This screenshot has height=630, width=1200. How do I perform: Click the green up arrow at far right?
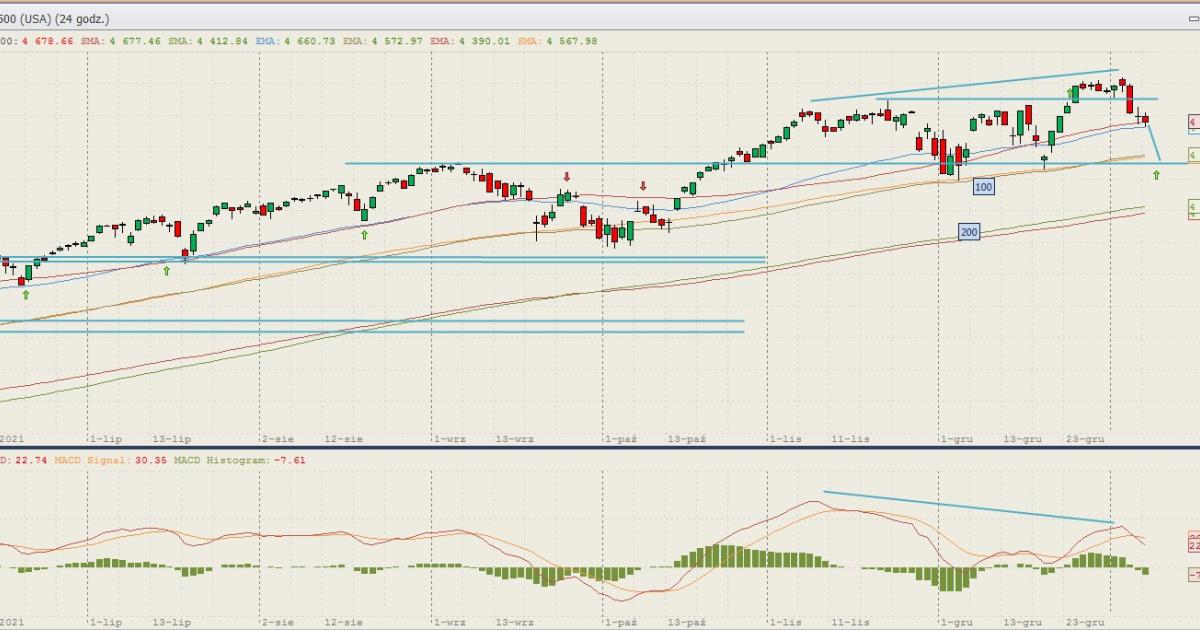(x=1156, y=175)
